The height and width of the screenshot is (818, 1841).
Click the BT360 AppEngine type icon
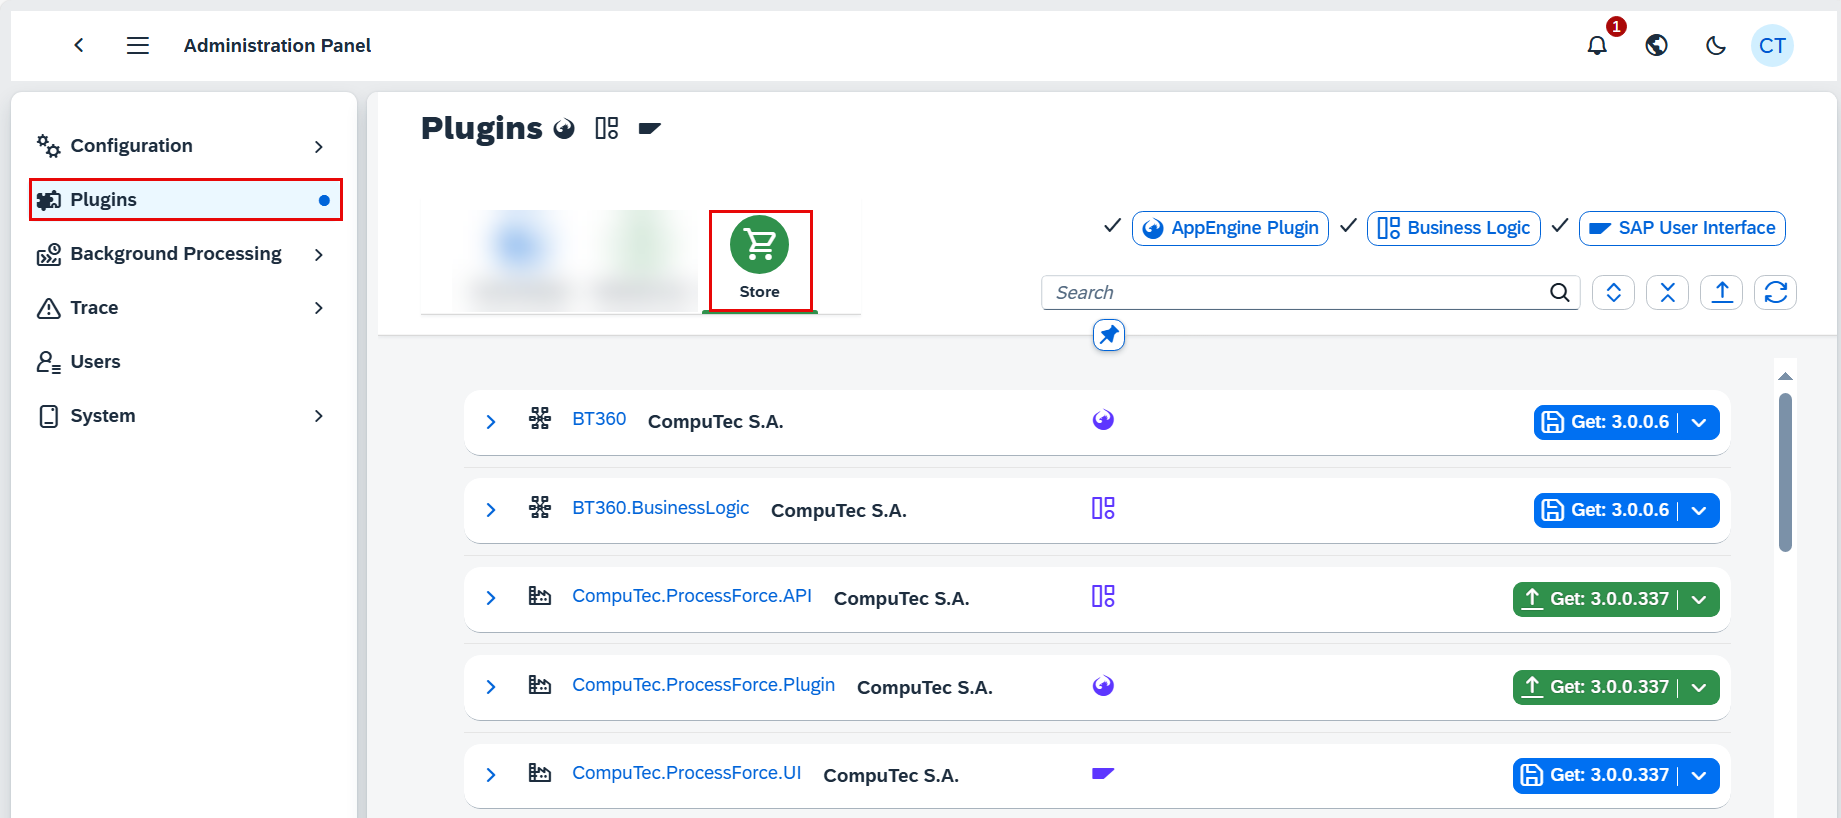pos(1103,420)
